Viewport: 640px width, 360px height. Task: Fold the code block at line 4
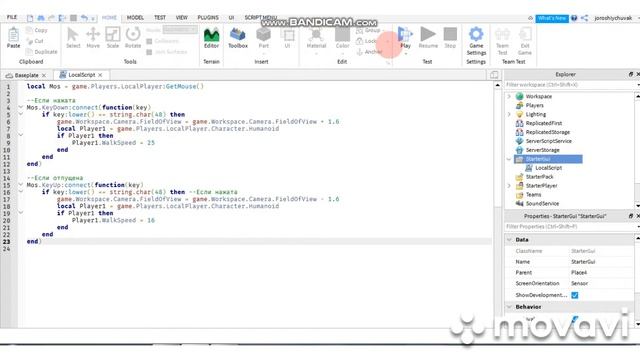pyautogui.click(x=20, y=107)
